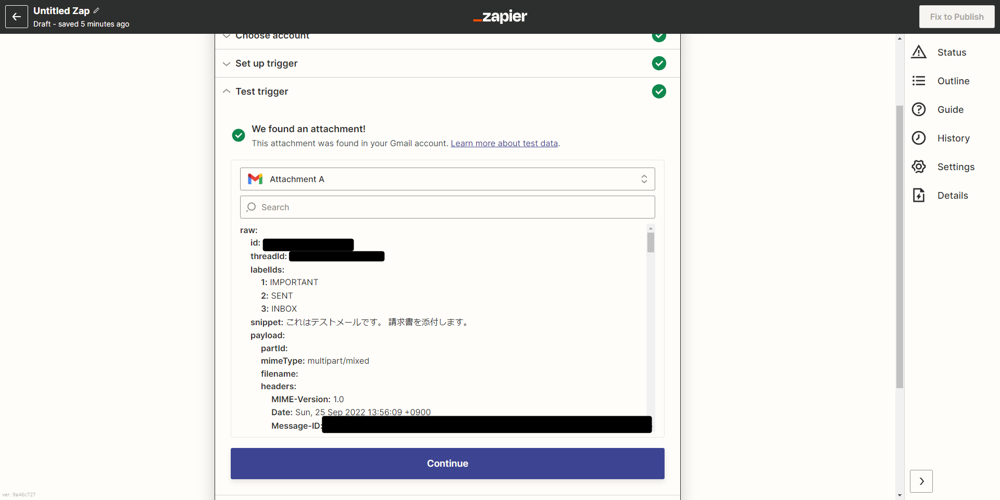
Task: Click the green check beside We found an attachment
Action: [239, 135]
